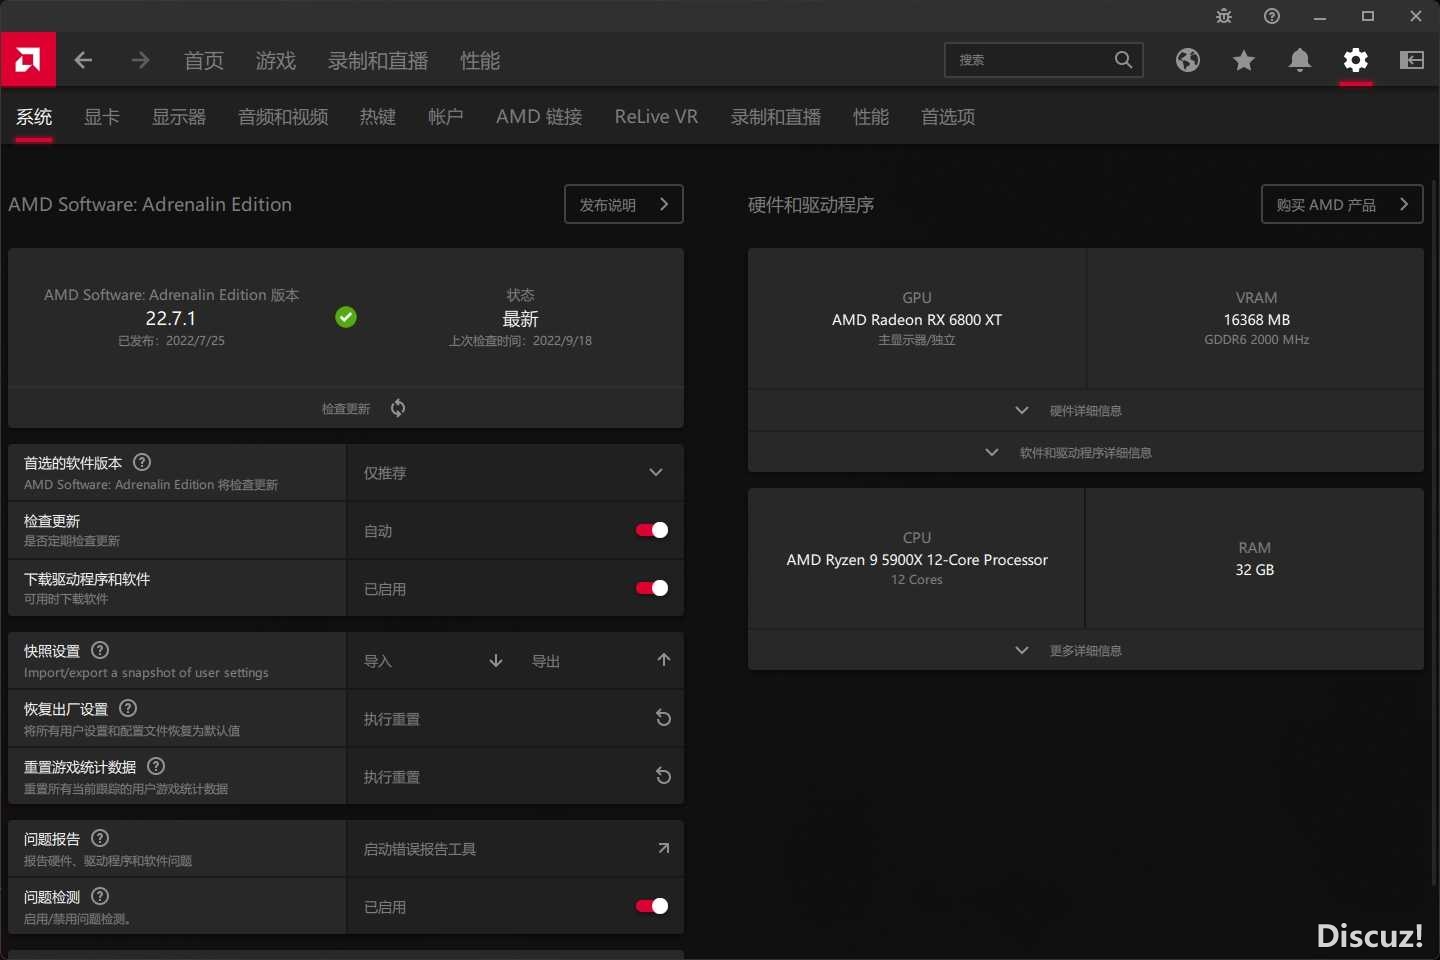Image resolution: width=1440 pixels, height=960 pixels.
Task: Click the 发布说明 button
Action: click(624, 204)
